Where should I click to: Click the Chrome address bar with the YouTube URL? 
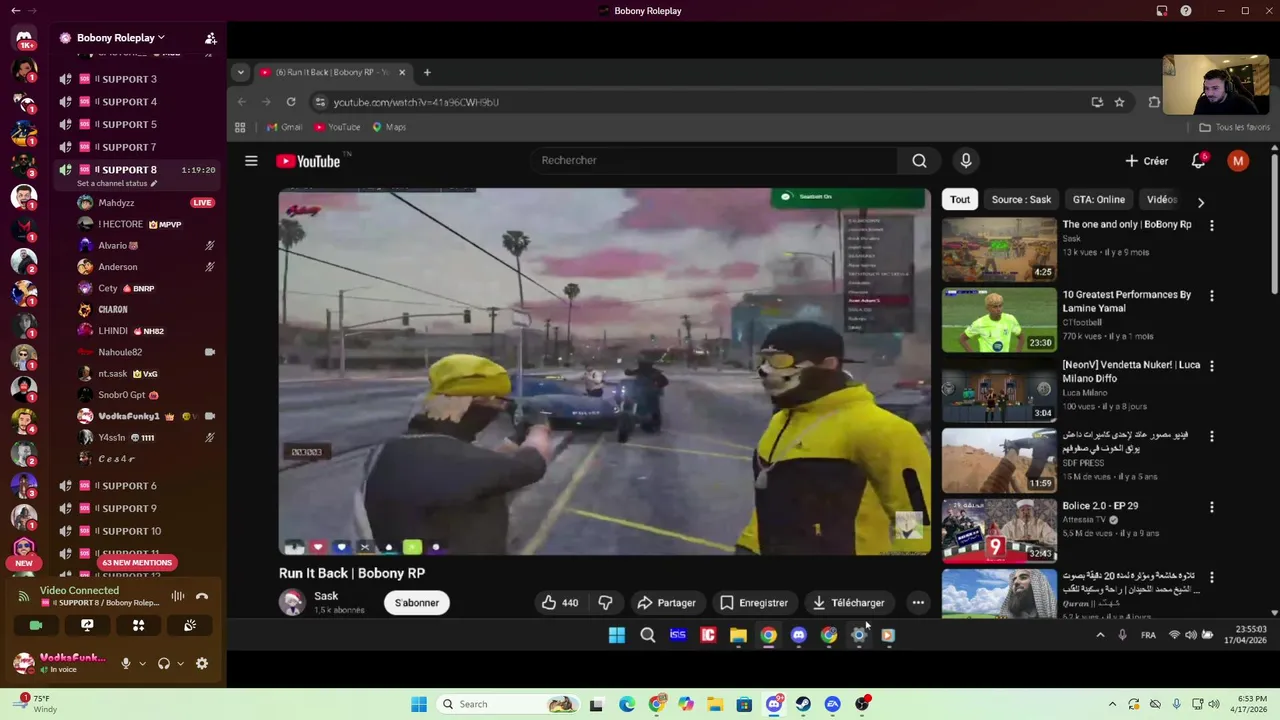[x=700, y=102]
